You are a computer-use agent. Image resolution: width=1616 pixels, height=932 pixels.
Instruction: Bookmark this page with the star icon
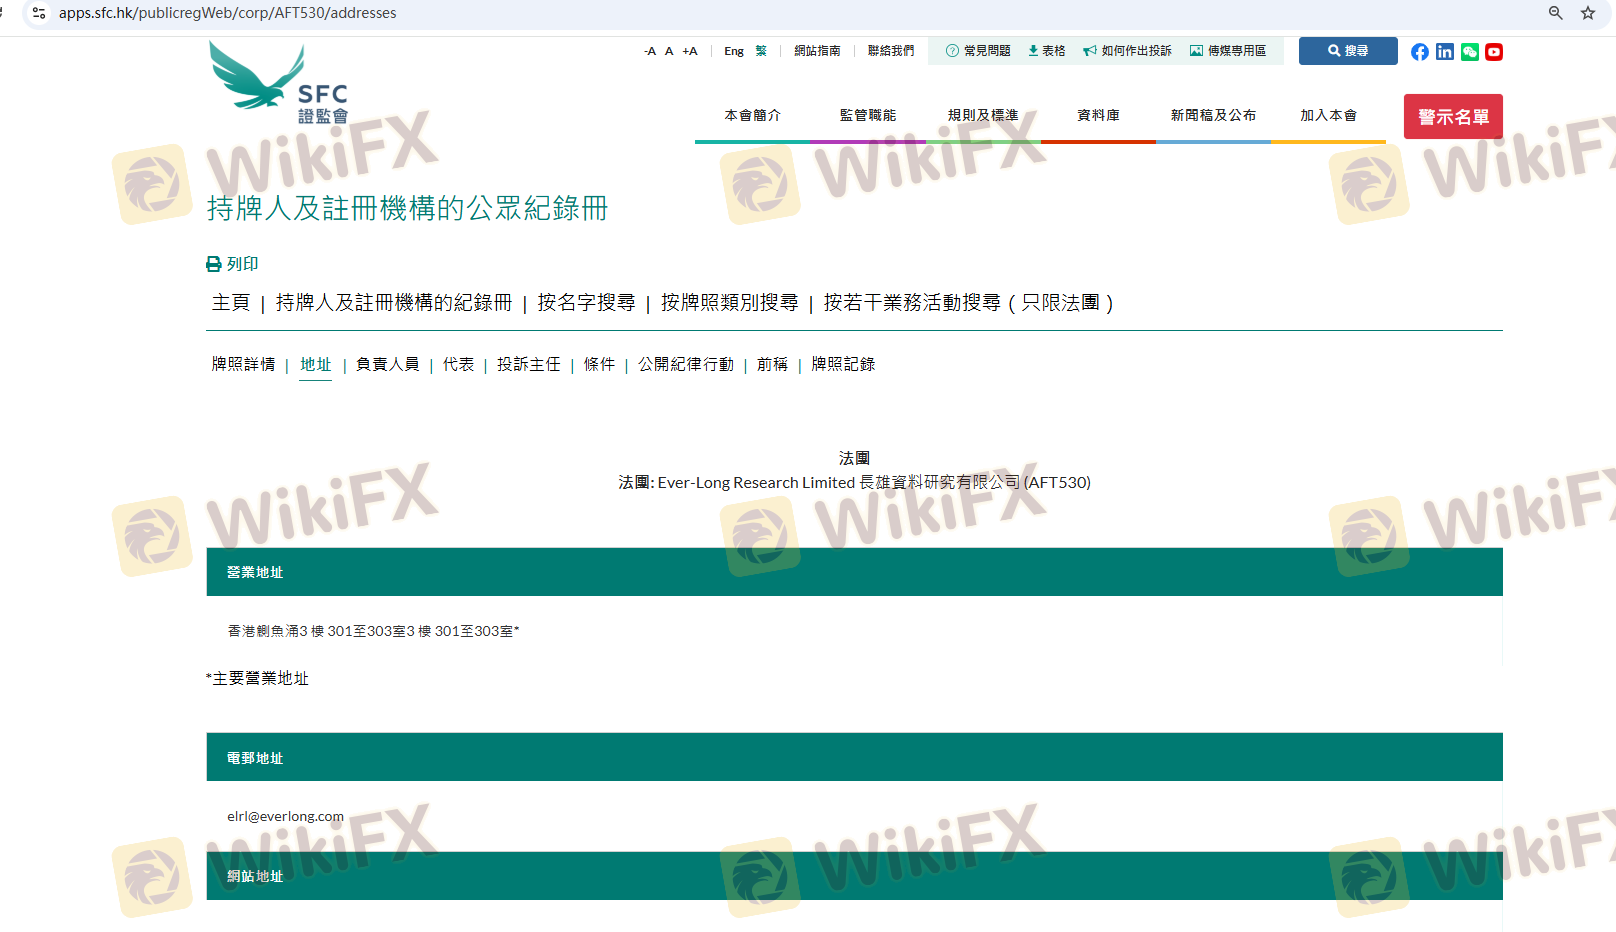[x=1588, y=13]
